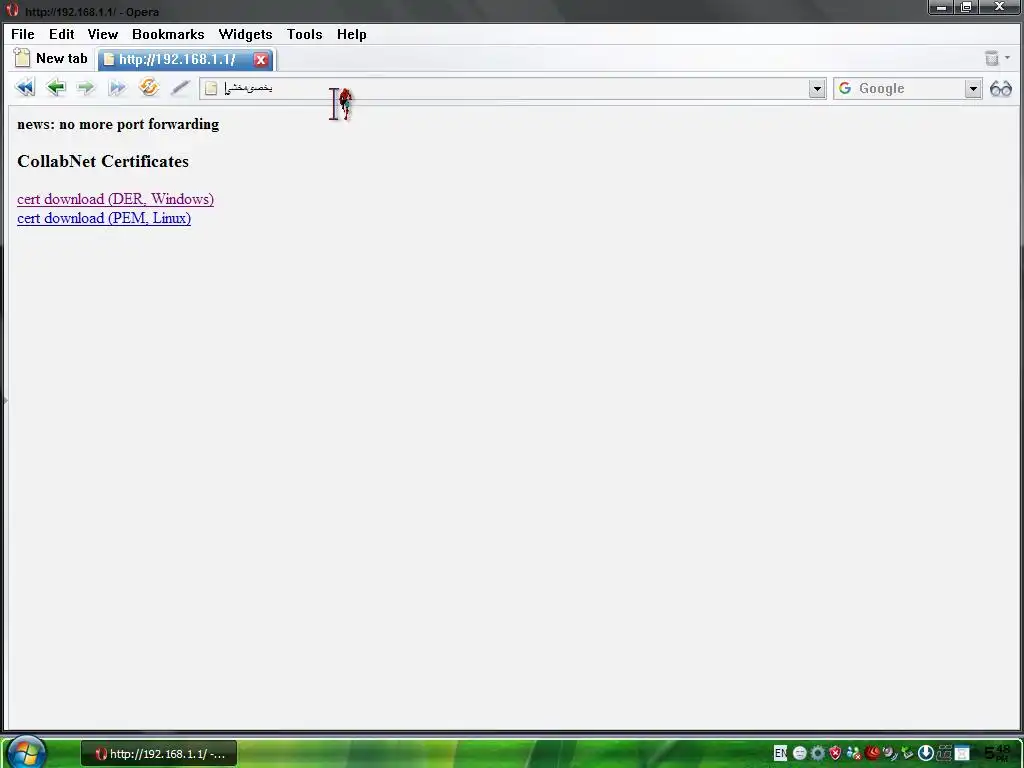Download the PEM Linux certificate
1024x768 pixels.
click(x=104, y=218)
